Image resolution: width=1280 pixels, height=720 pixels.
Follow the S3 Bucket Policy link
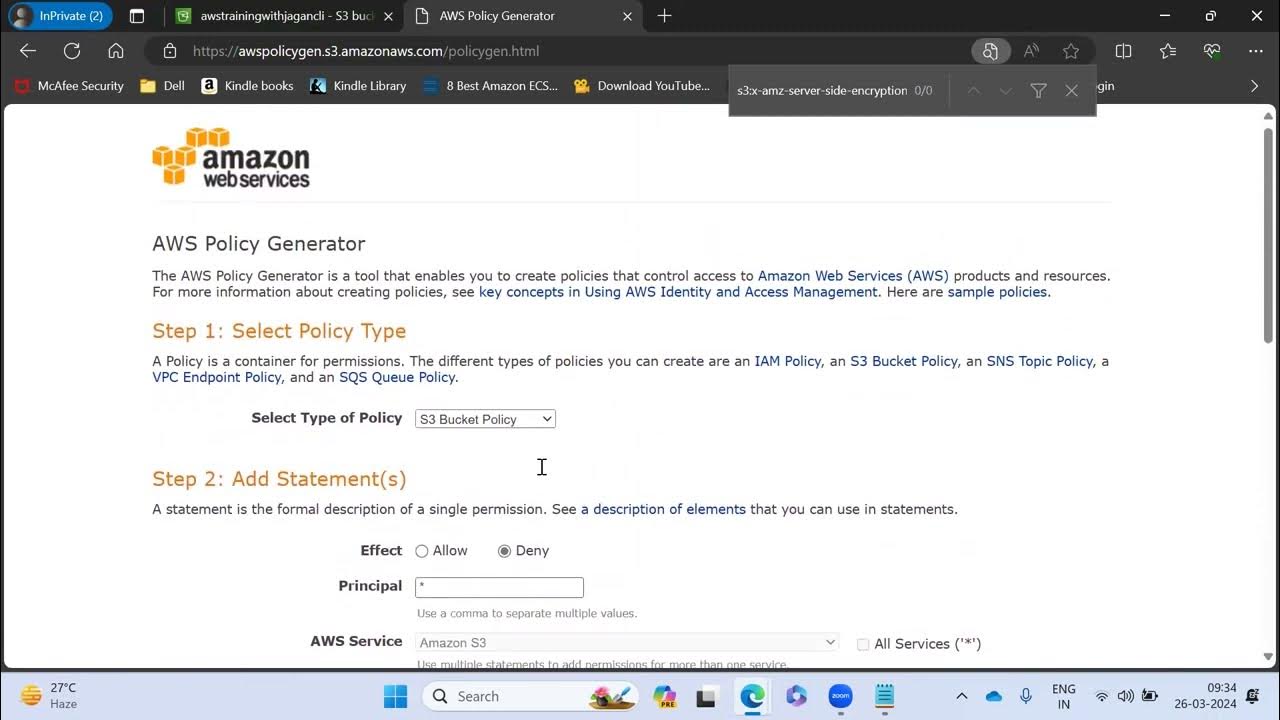point(904,361)
